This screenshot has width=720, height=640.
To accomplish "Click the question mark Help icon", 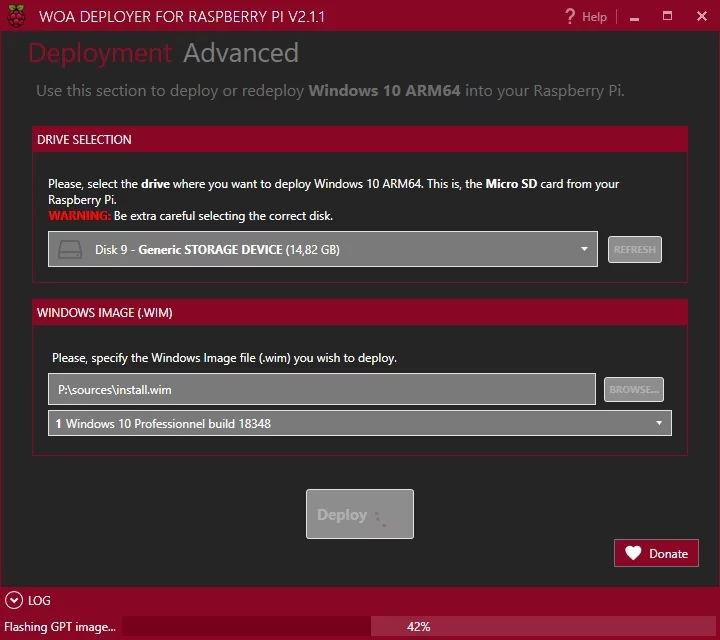I will point(569,17).
